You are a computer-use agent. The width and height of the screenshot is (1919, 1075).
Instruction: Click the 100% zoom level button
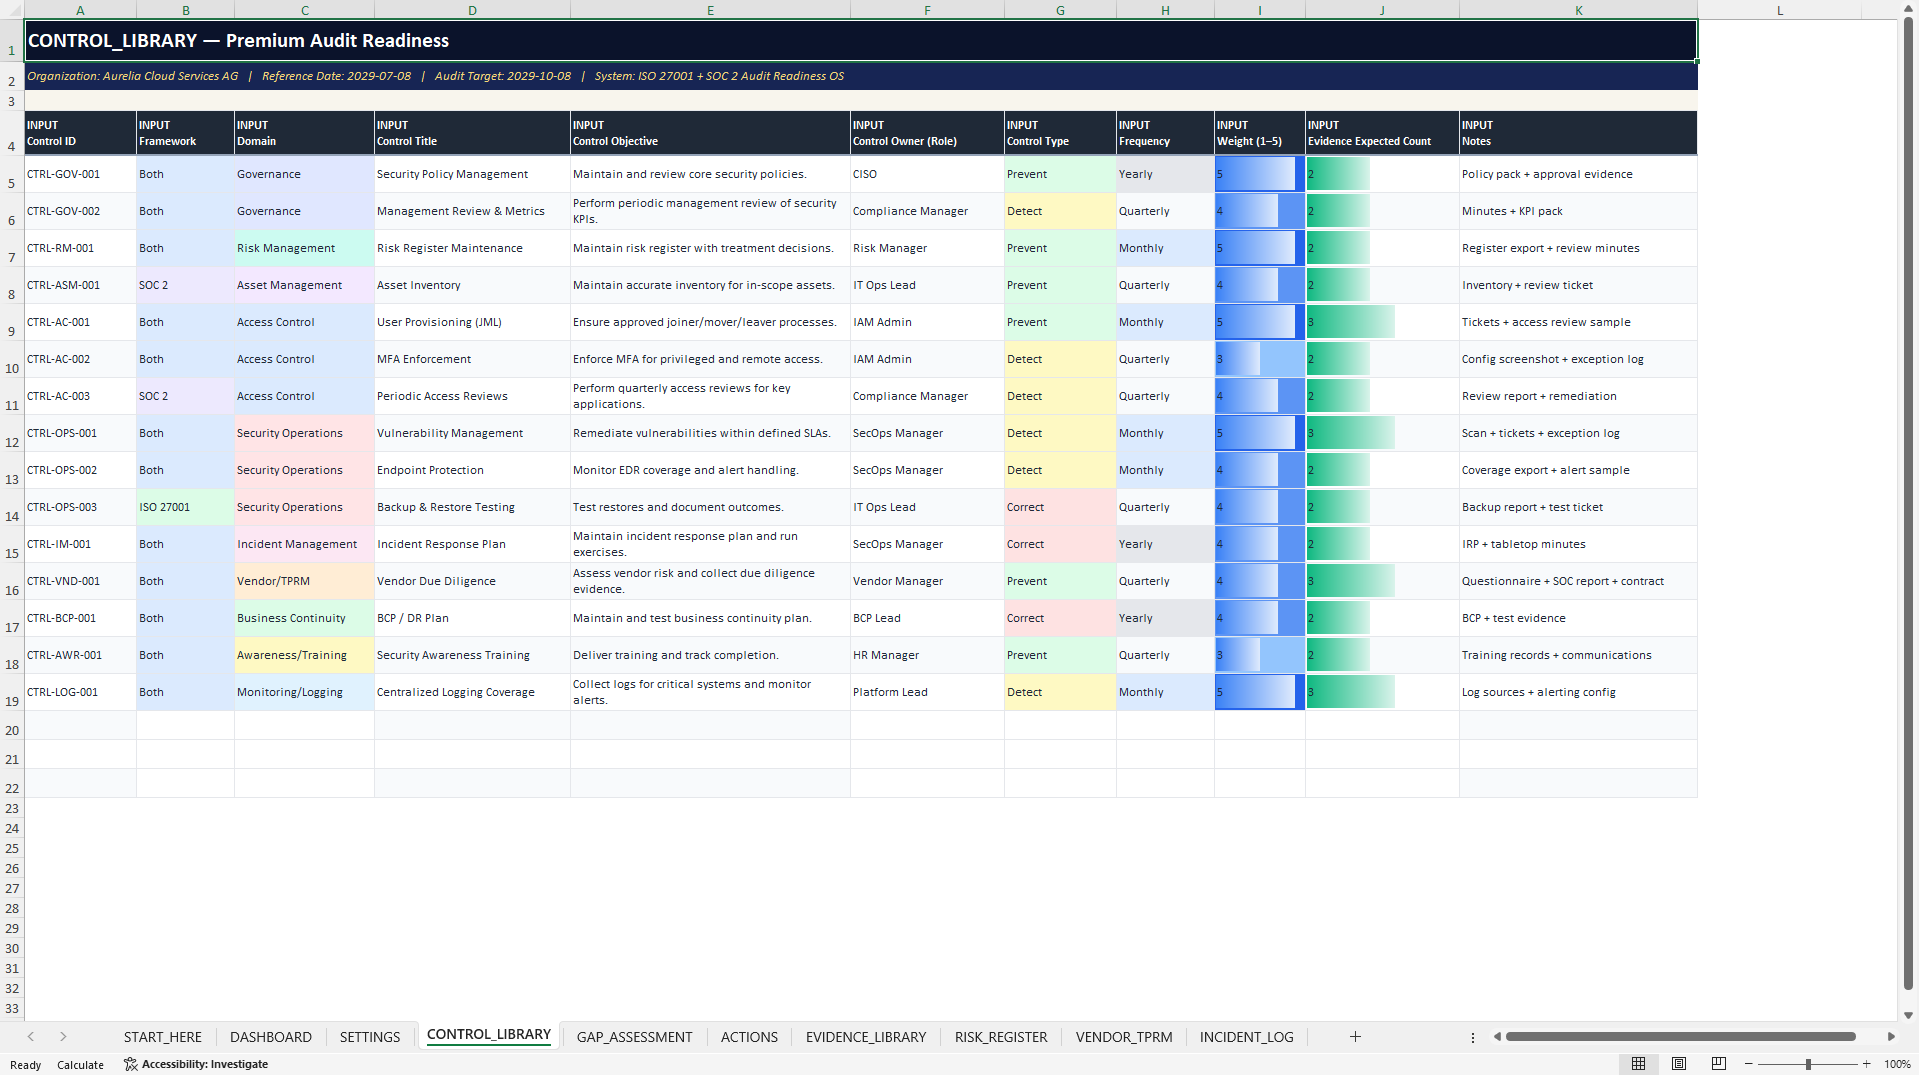pyautogui.click(x=1897, y=1064)
